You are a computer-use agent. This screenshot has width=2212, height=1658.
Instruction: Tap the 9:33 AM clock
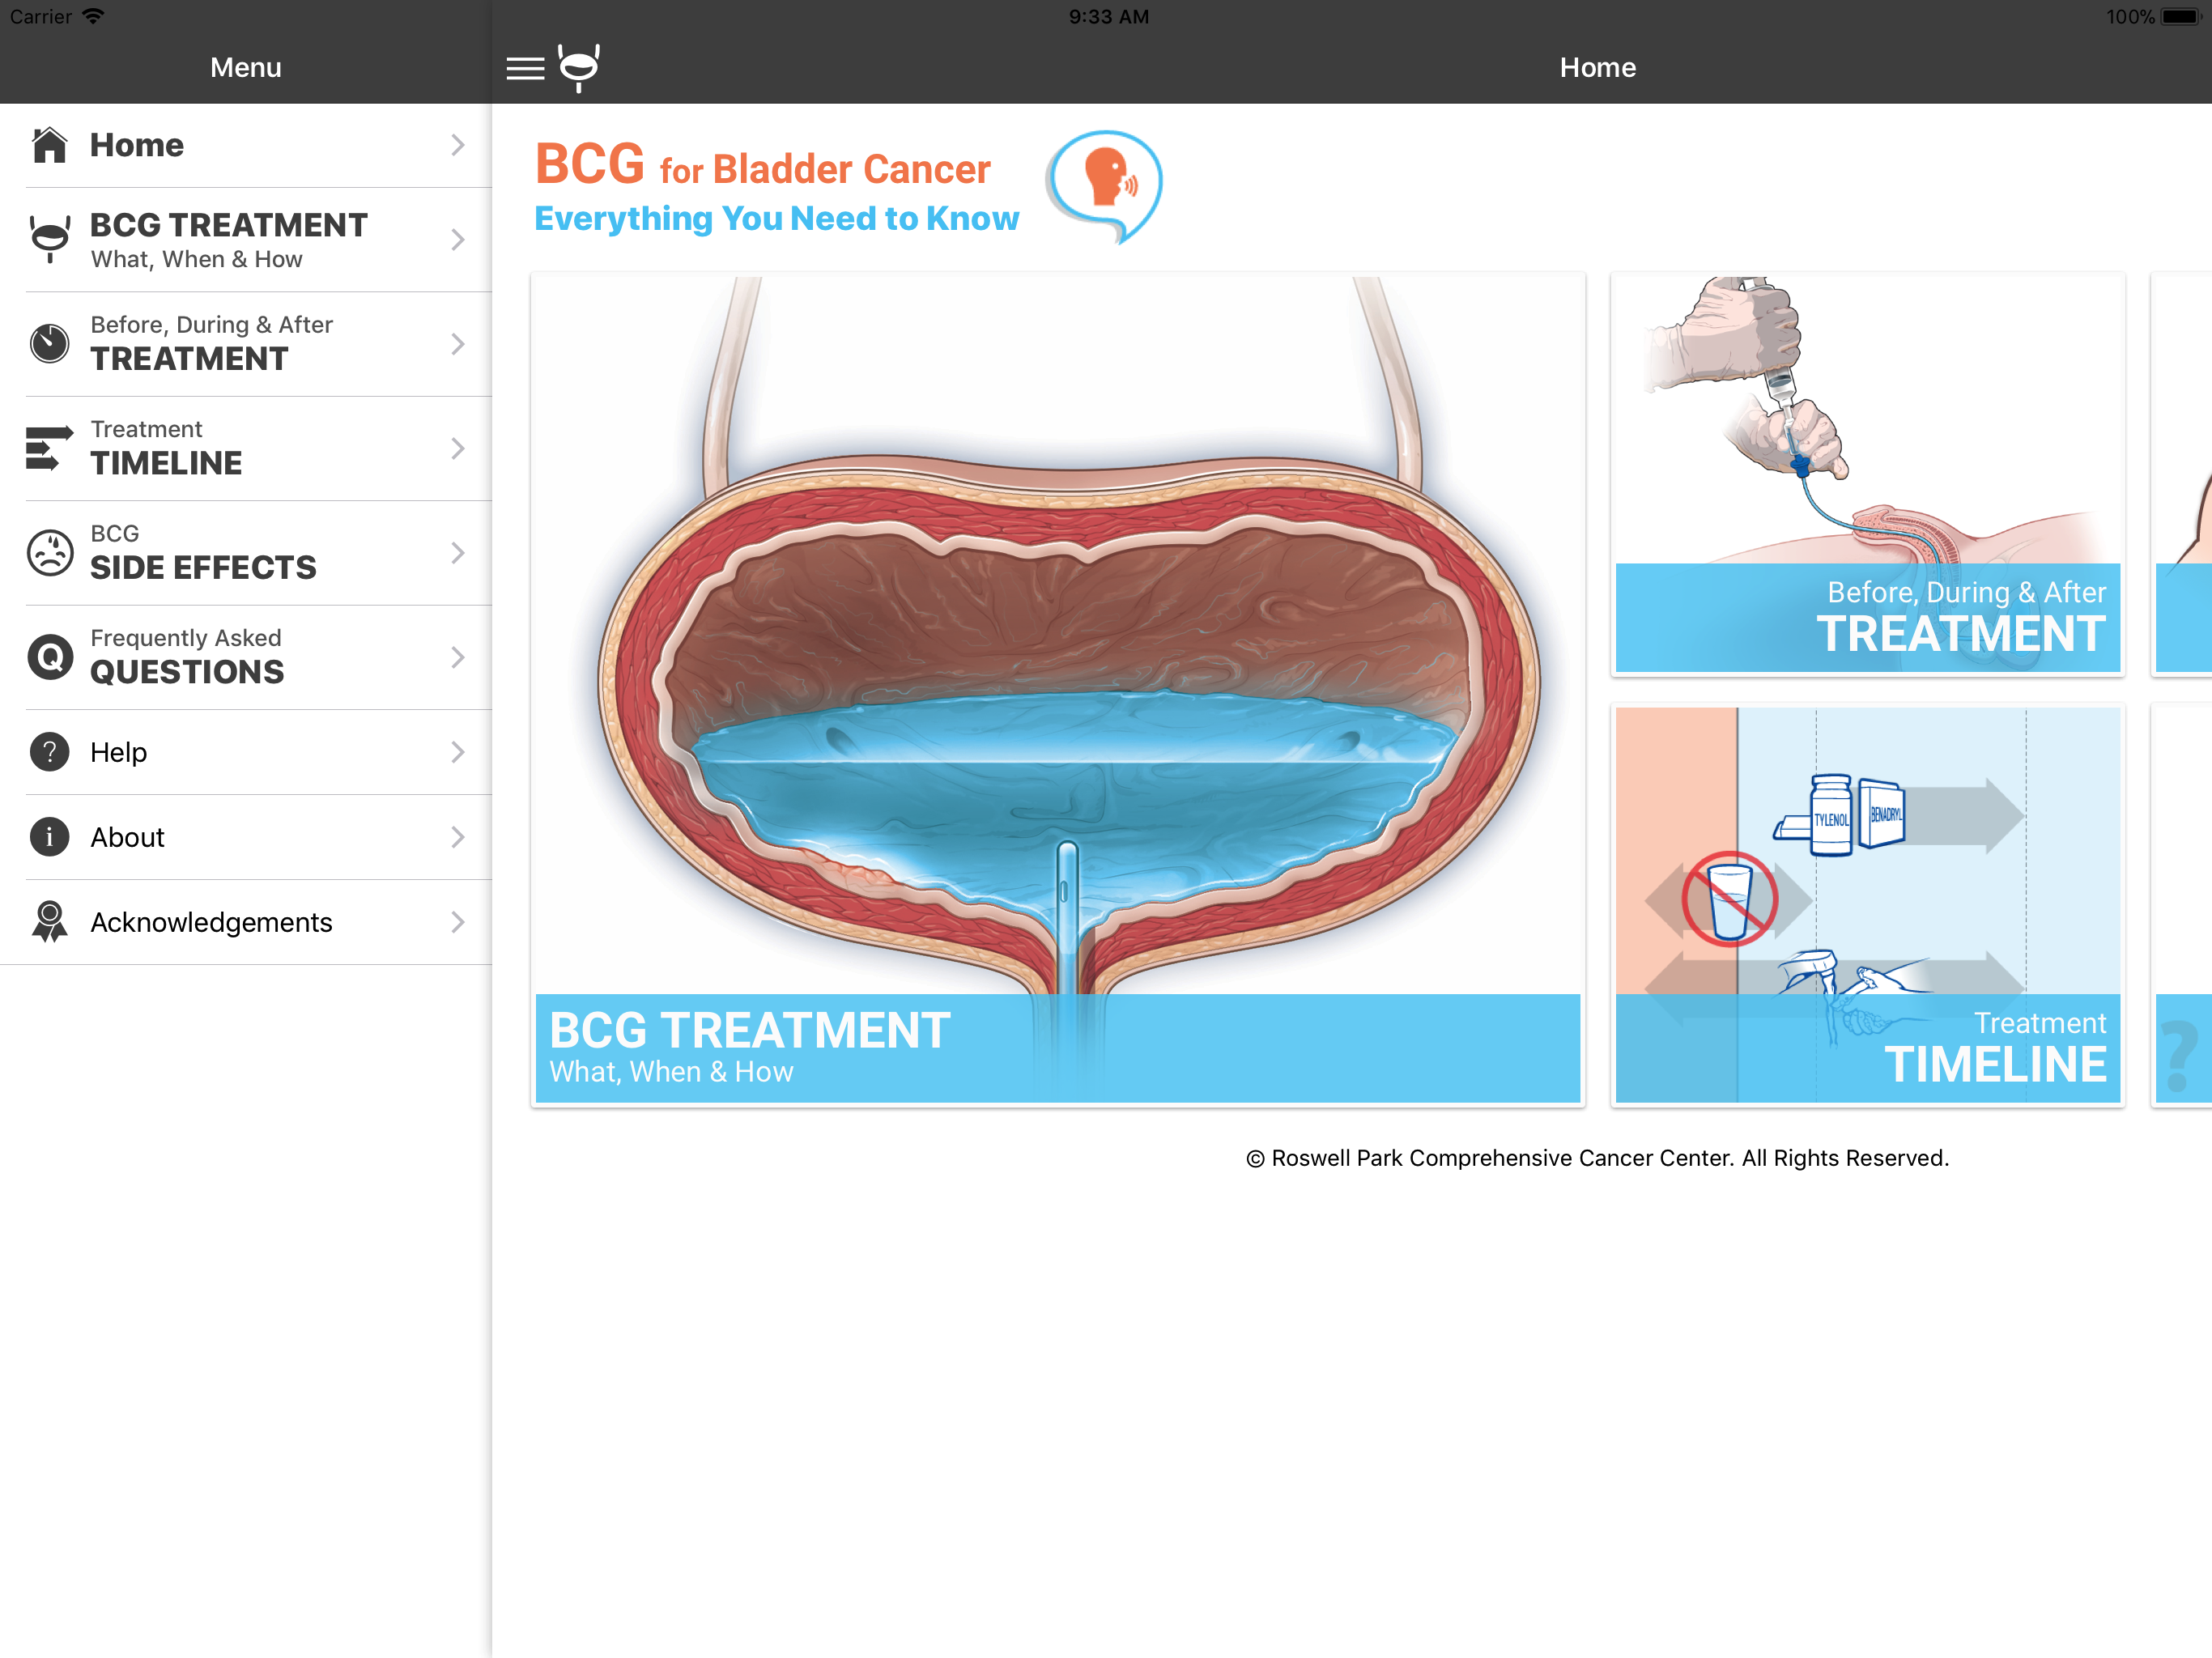coord(1109,17)
